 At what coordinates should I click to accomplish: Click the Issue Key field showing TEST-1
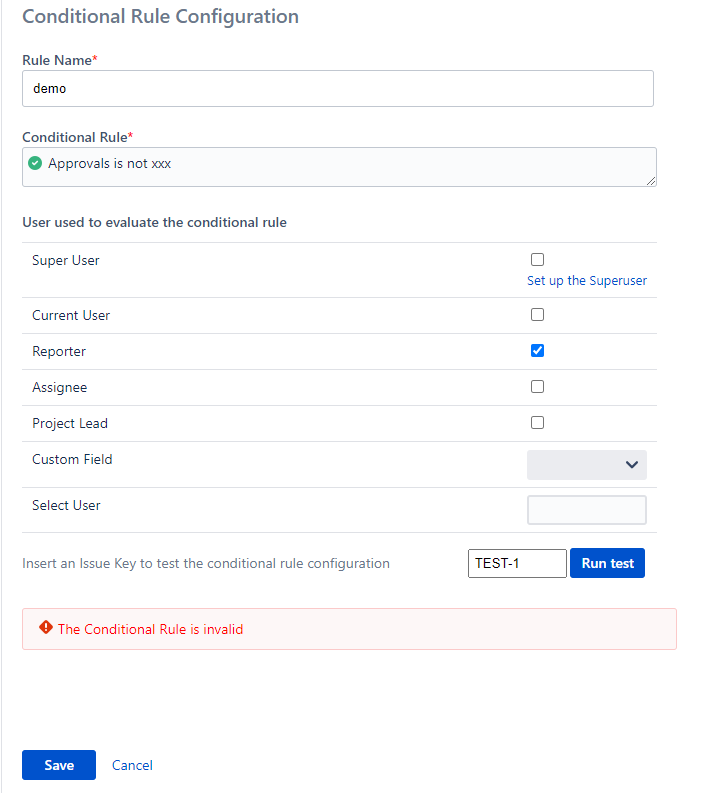pyautogui.click(x=516, y=563)
